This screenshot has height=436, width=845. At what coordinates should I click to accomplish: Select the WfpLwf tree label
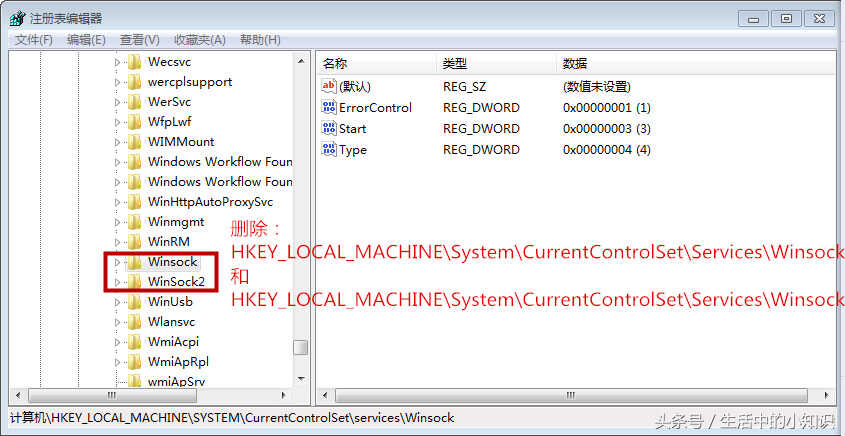click(169, 122)
